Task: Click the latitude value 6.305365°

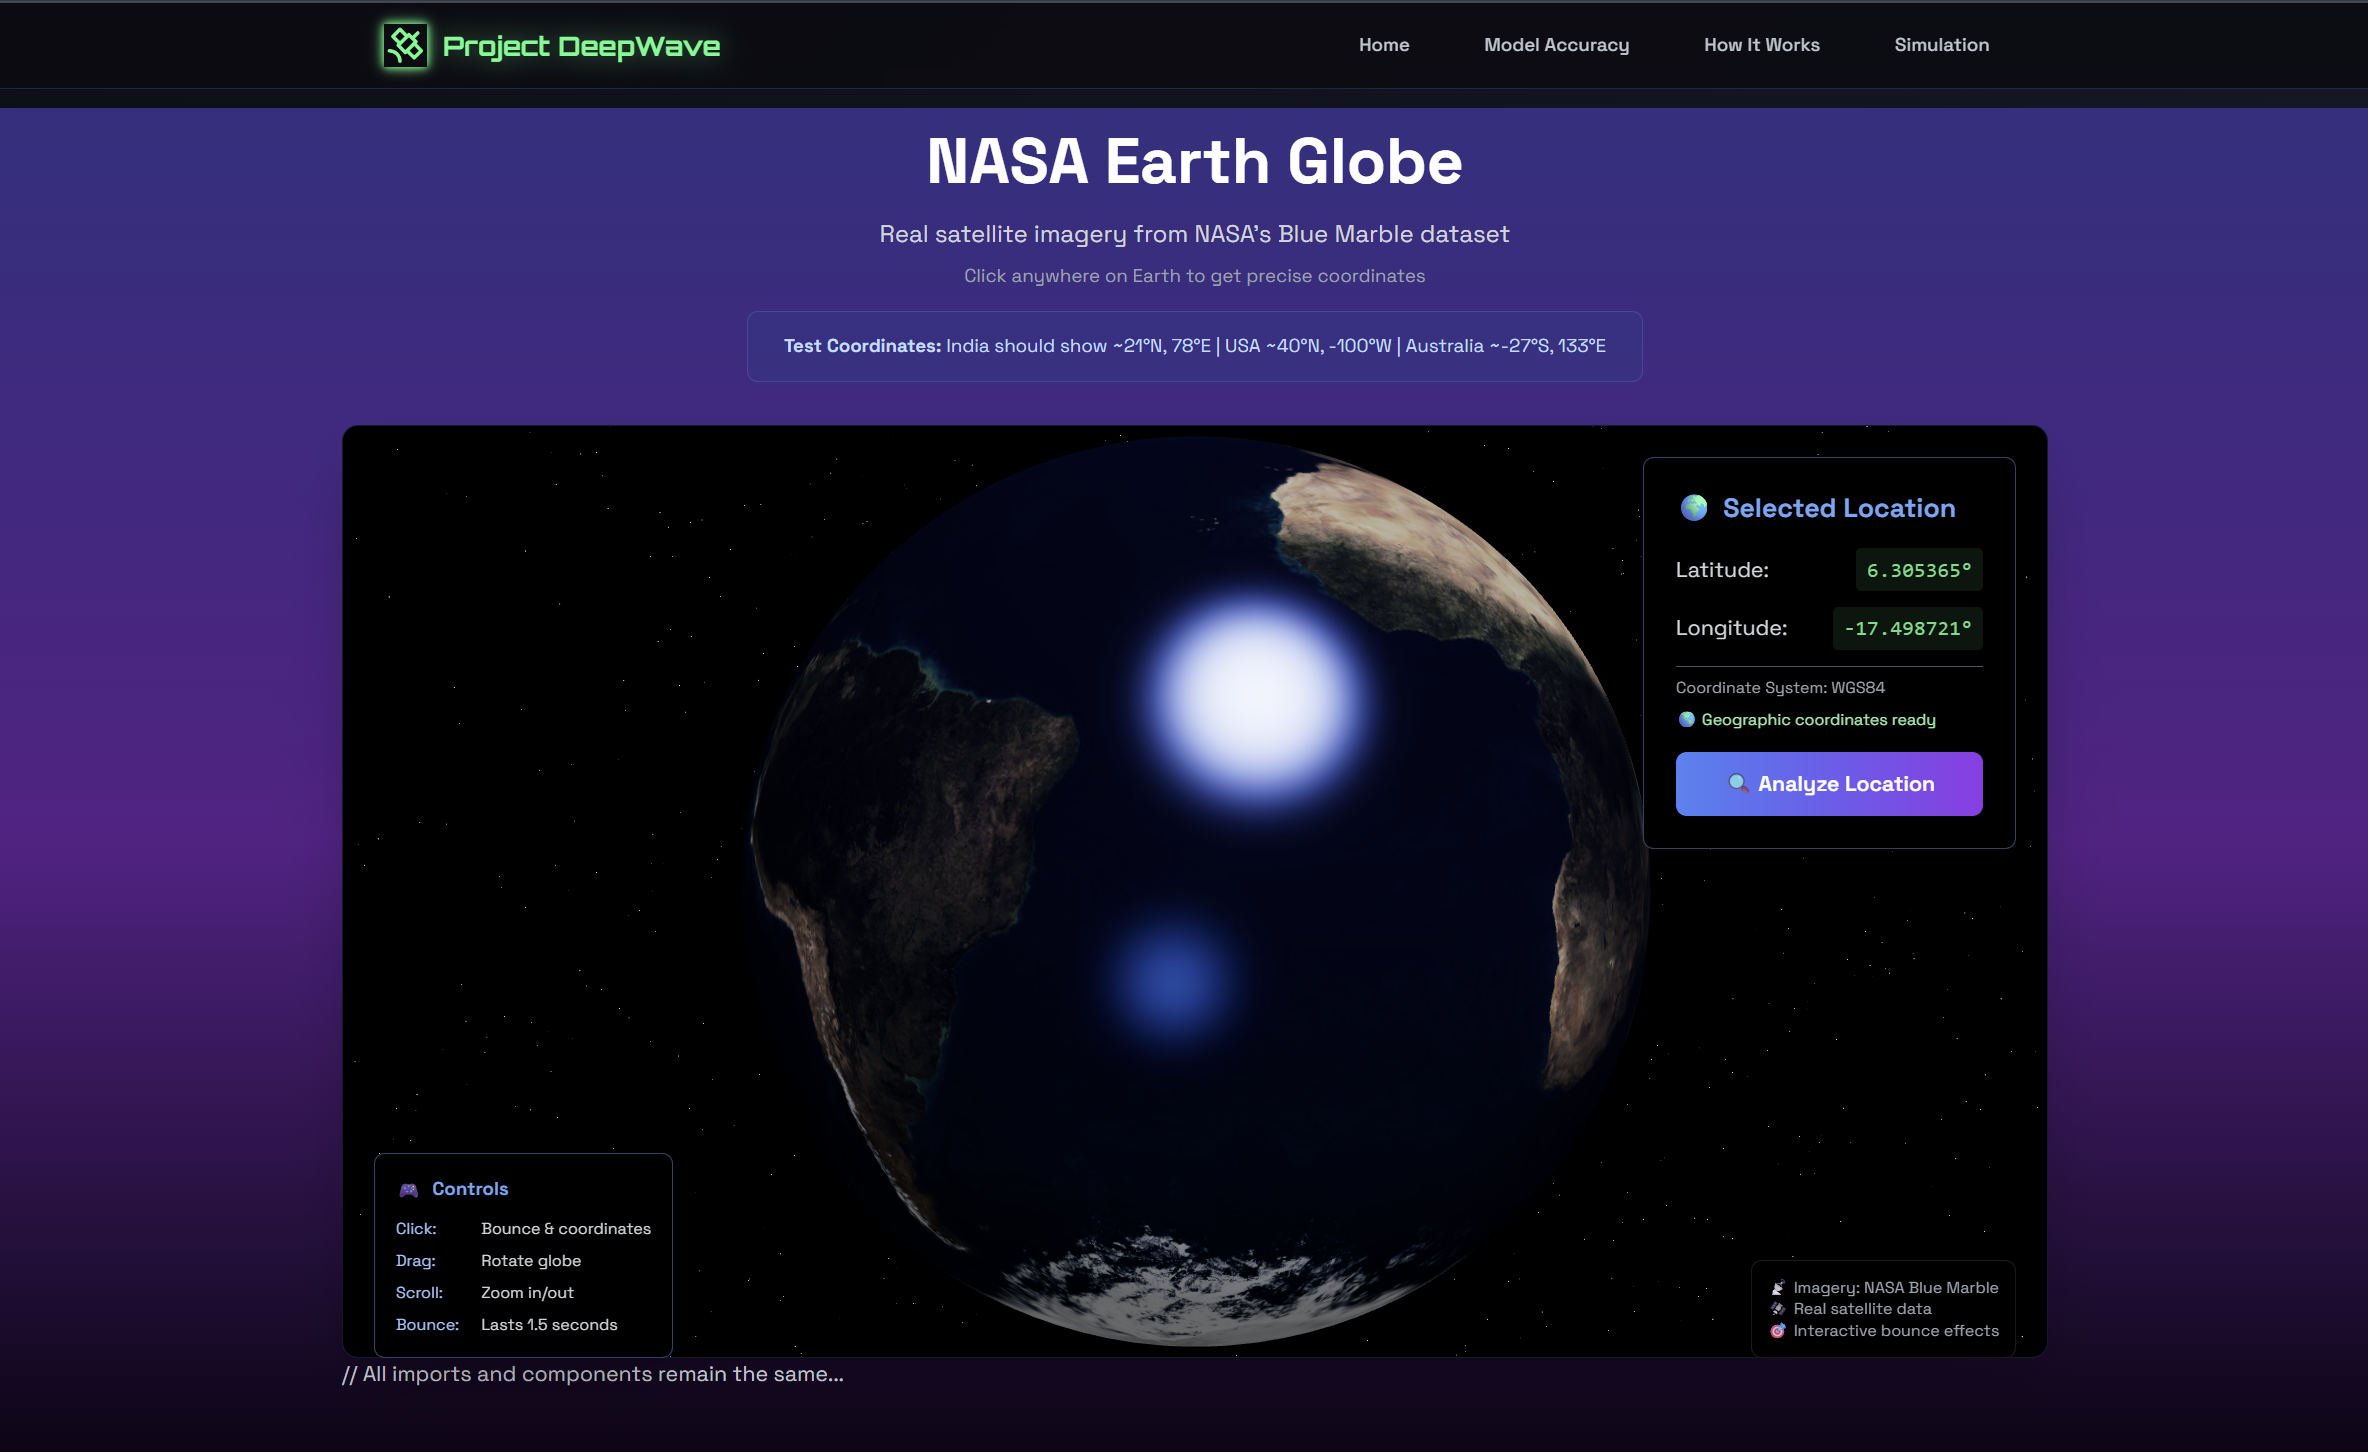Action: (1918, 570)
